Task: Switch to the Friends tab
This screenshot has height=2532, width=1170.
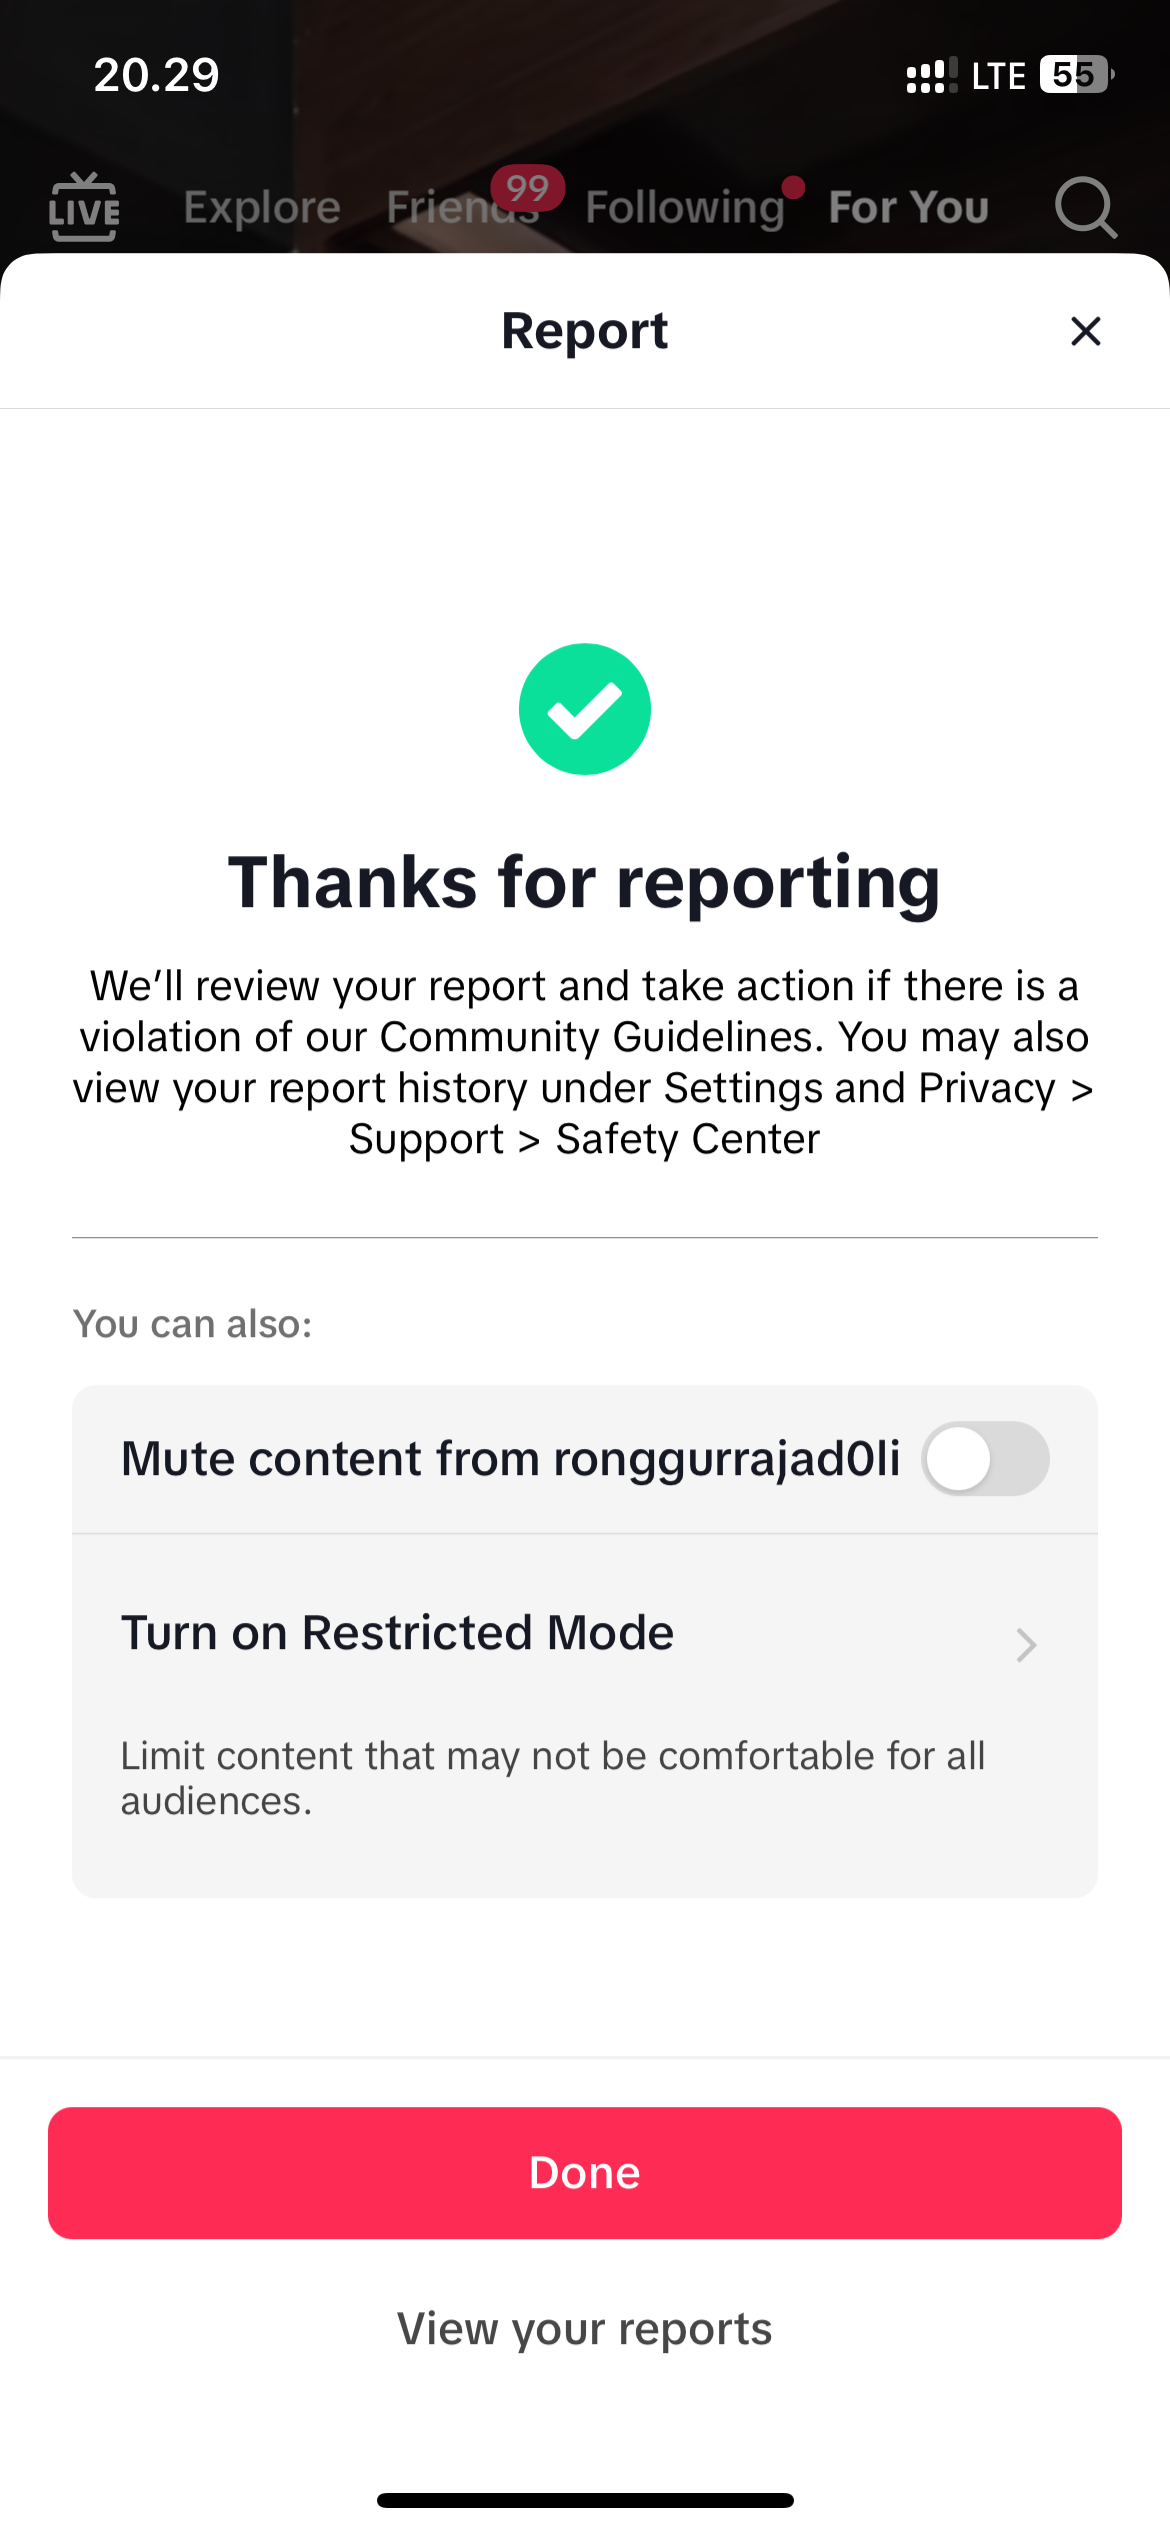Action: [462, 207]
